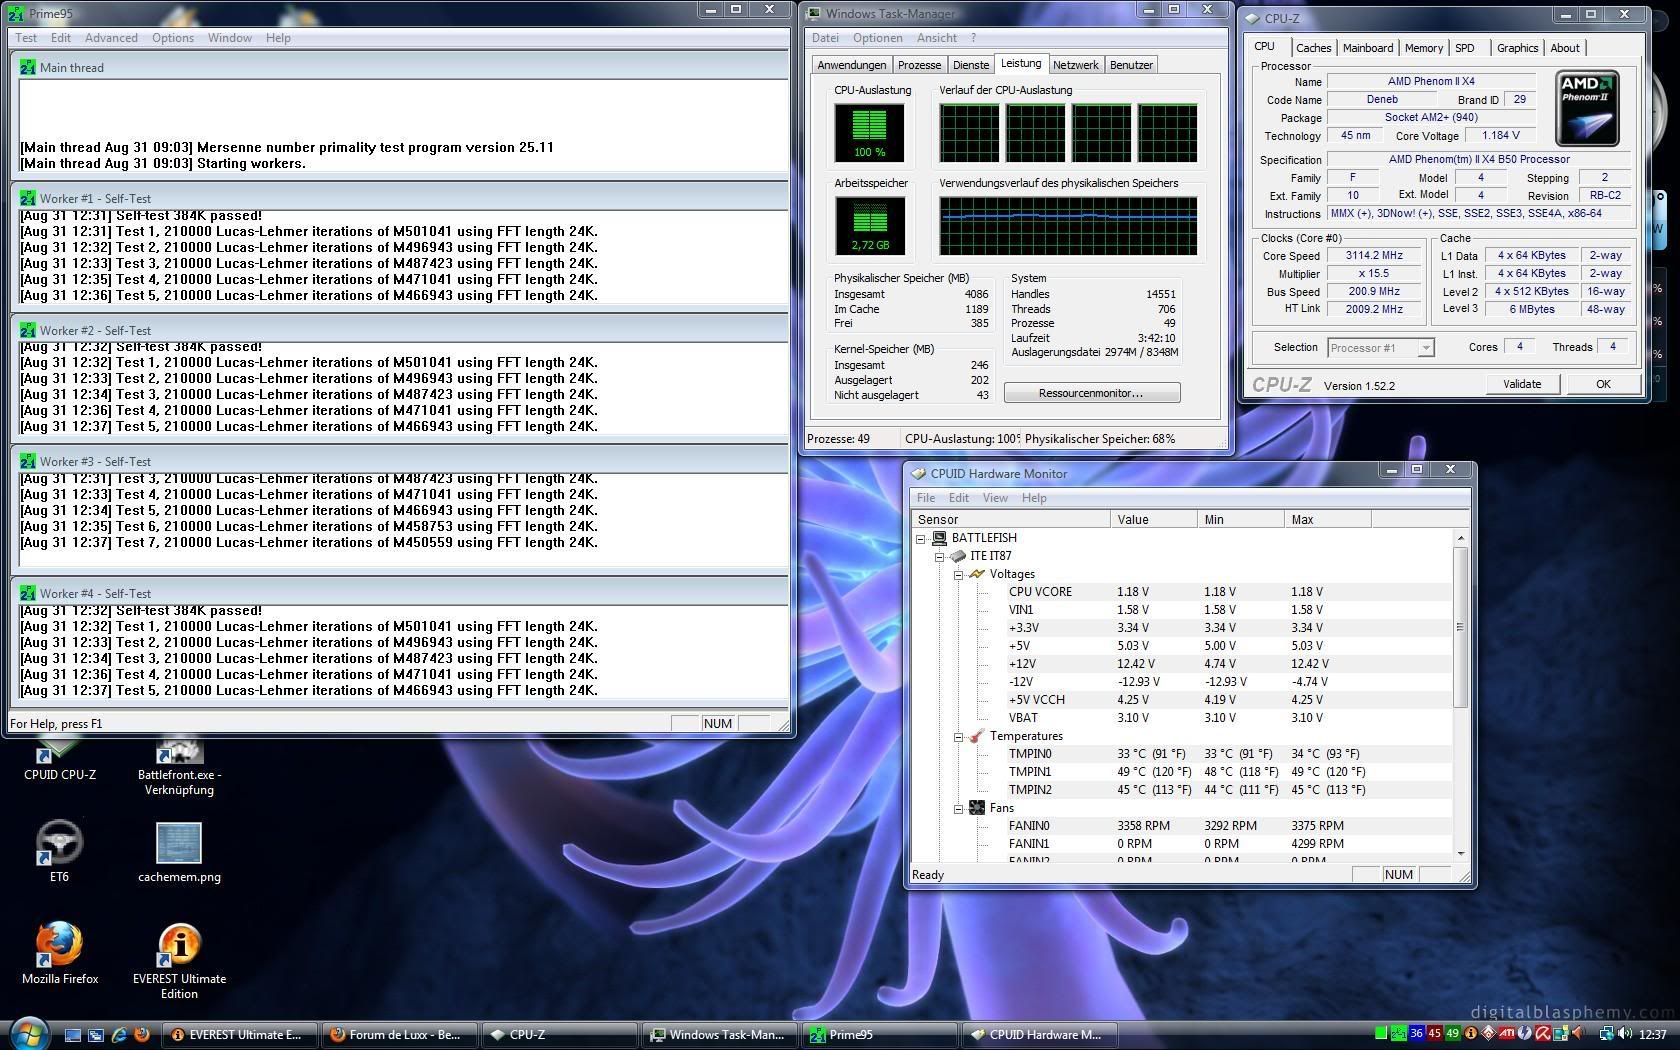Launch the Mozilla Firefox desktop icon

(x=60, y=953)
